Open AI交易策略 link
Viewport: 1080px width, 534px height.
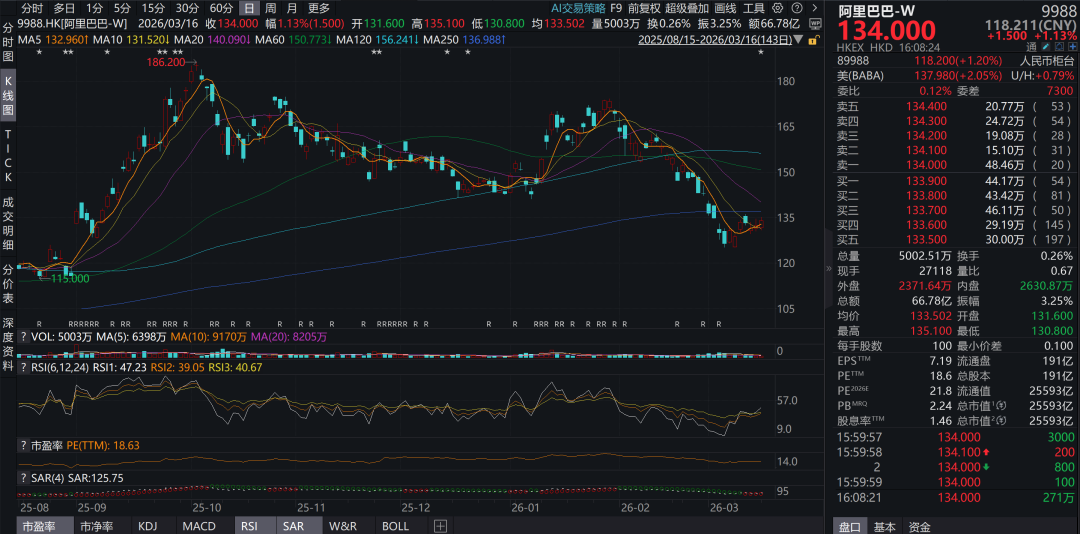579,8
